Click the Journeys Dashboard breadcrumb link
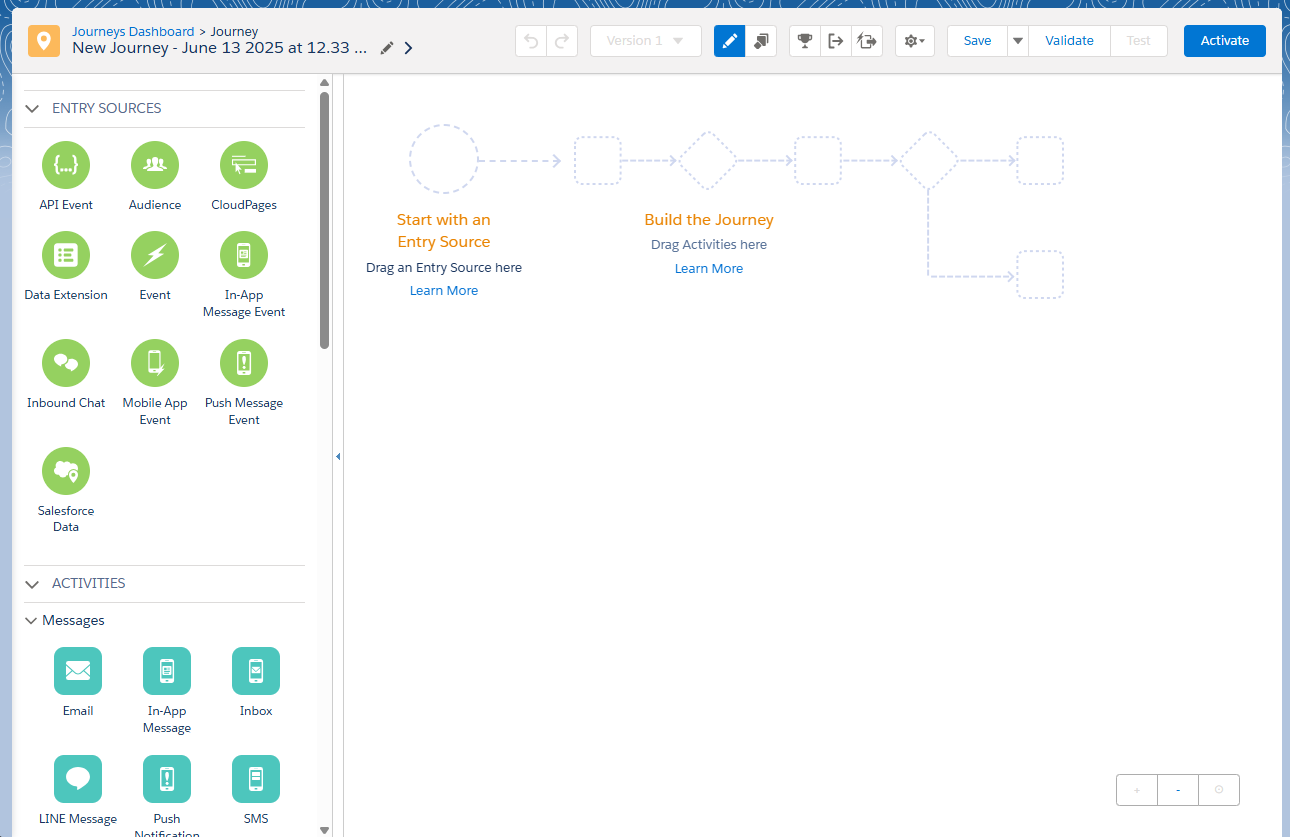 pyautogui.click(x=133, y=31)
